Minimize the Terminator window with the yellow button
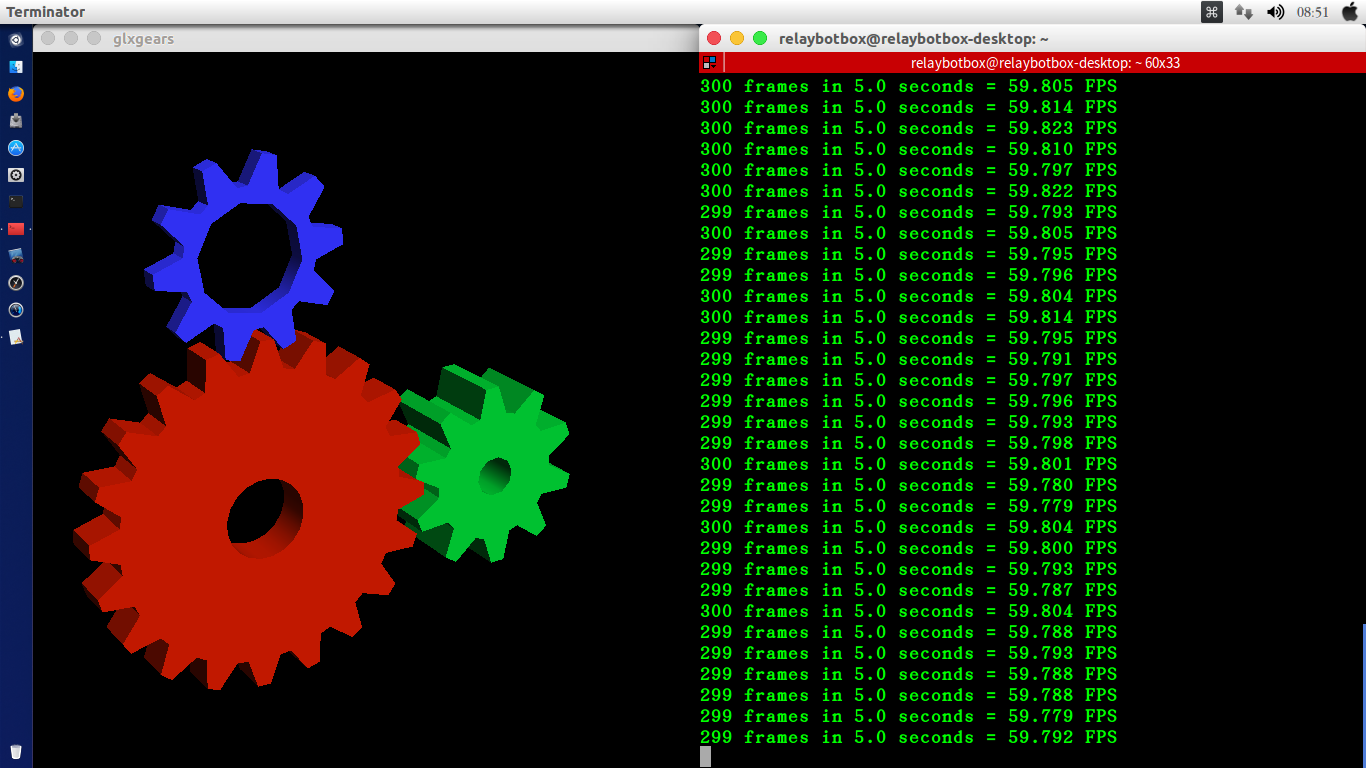The image size is (1366, 768). tap(737, 38)
